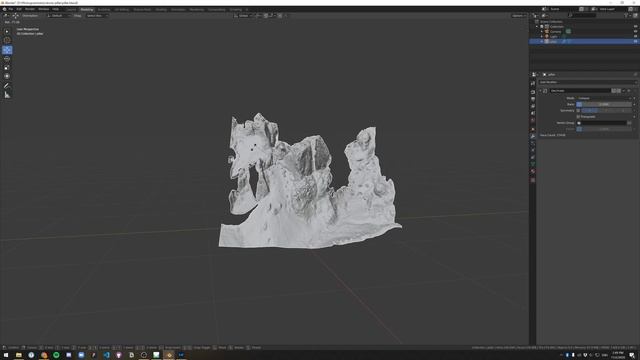Viewport: 640px width, 360px height.
Task: Switch to the UV Editing workspace tab
Action: [121, 9]
